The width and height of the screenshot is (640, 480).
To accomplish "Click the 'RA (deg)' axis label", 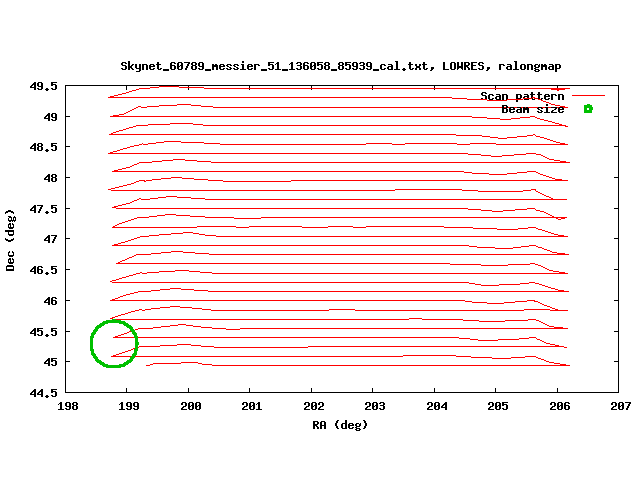I will [x=340, y=425].
